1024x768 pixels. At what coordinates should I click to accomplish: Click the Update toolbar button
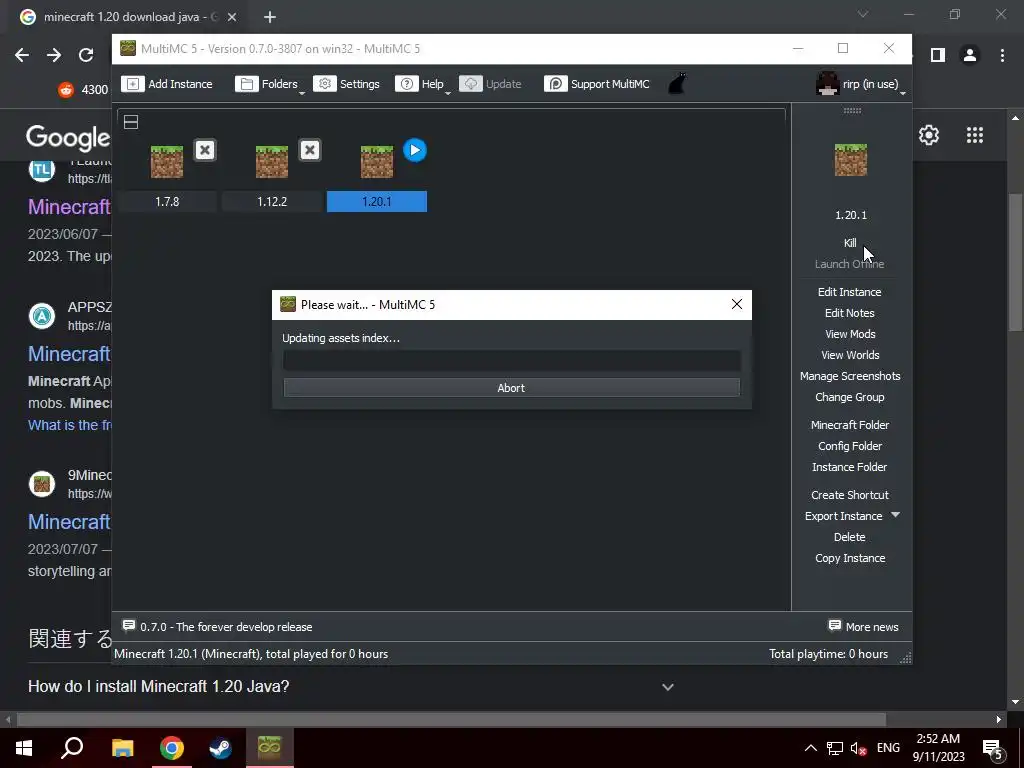coord(490,84)
